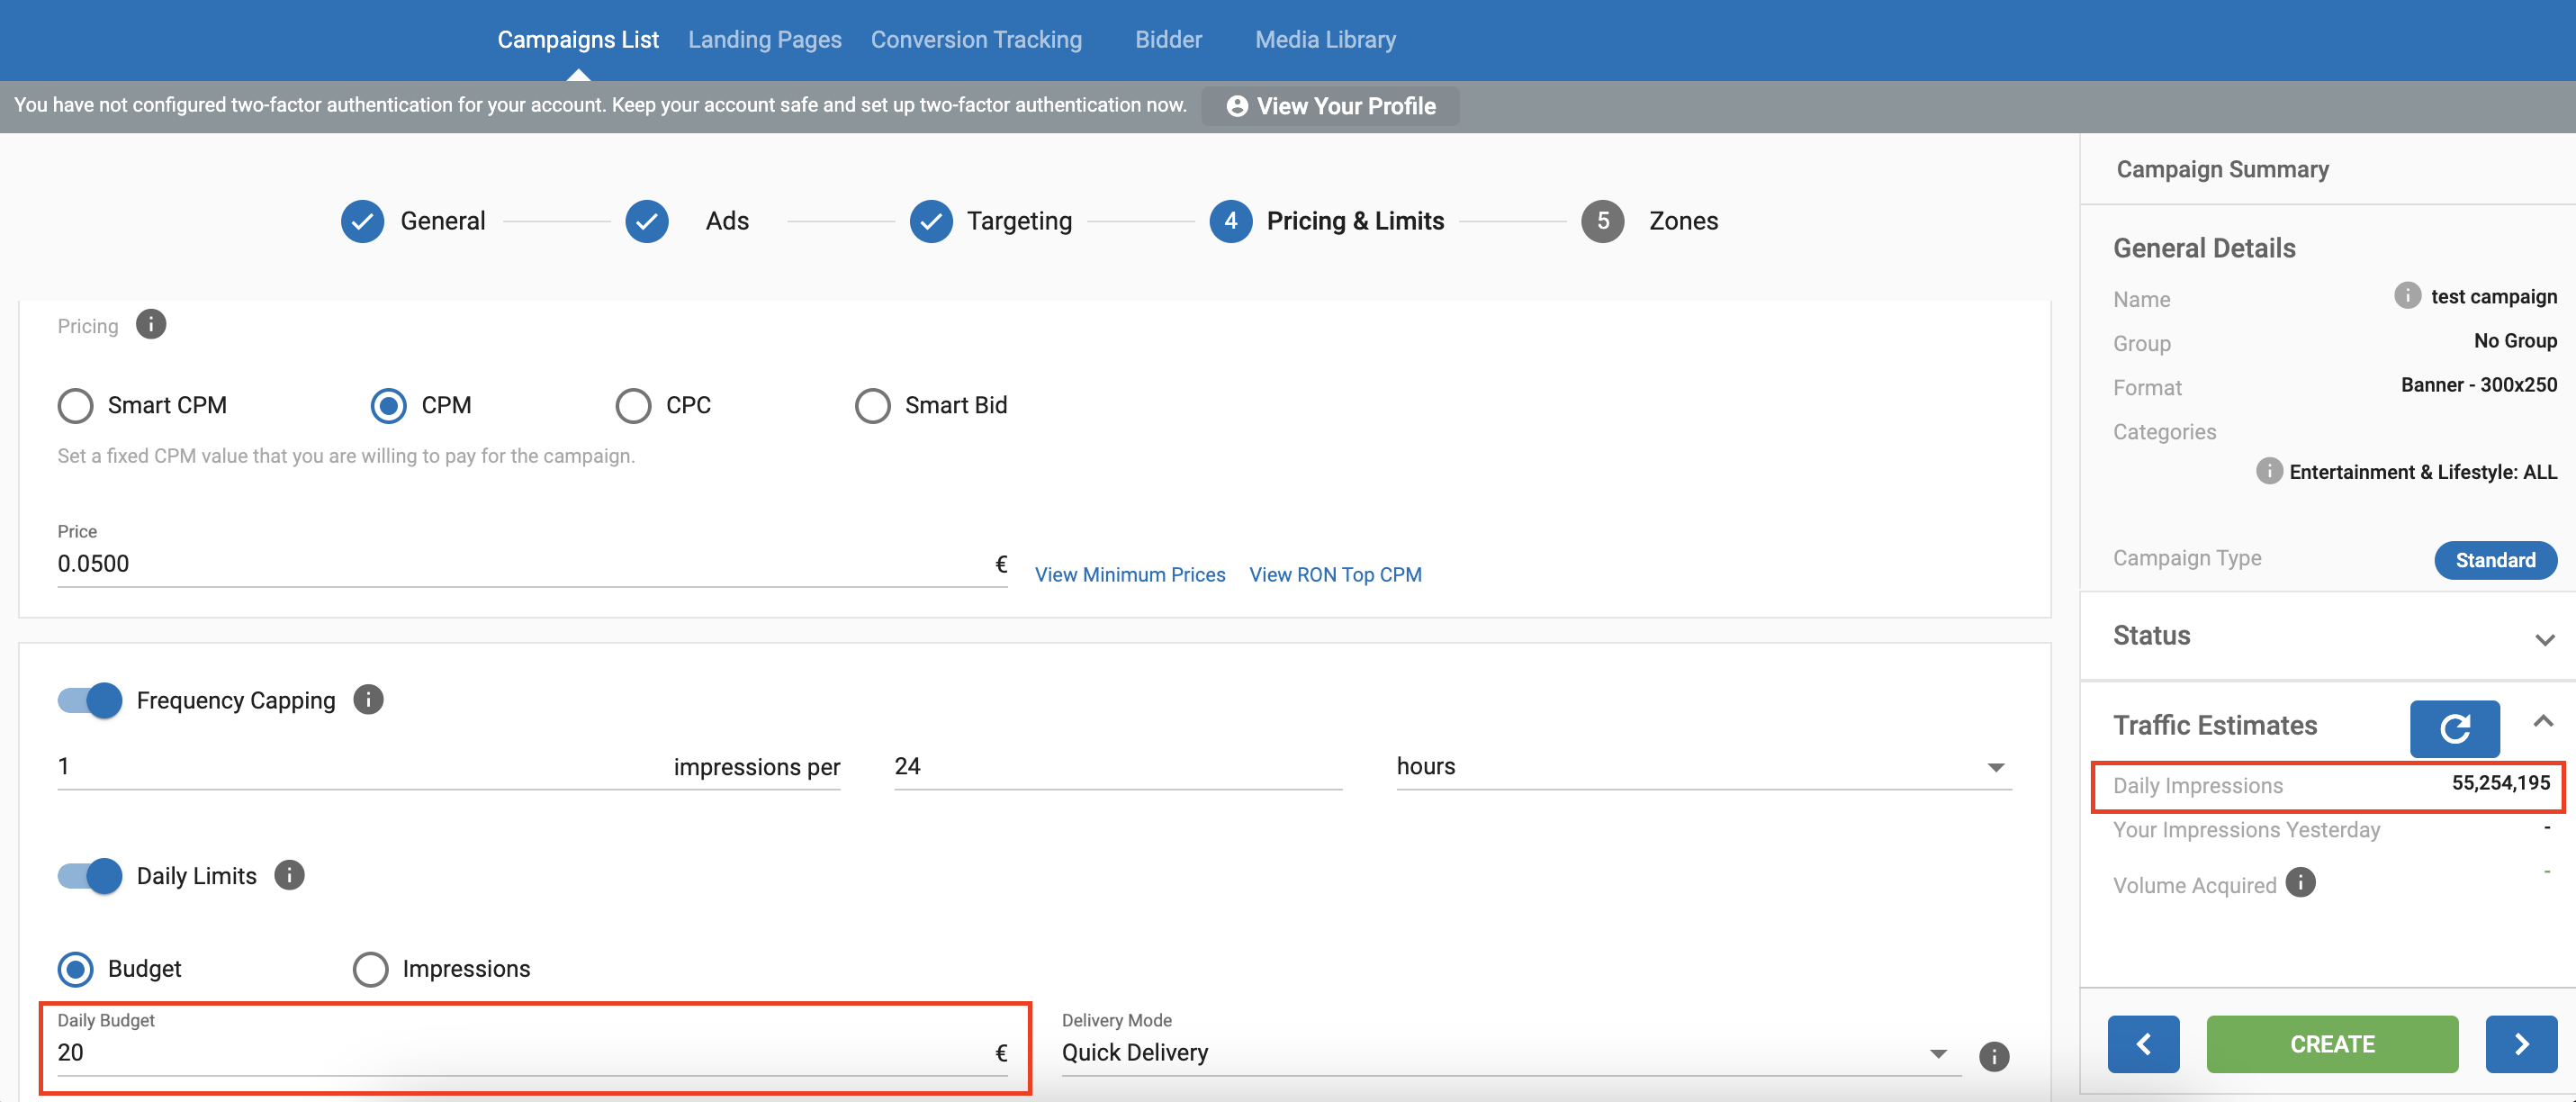Viewport: 2576px width, 1102px height.
Task: Click Delivery Mode info icon
Action: [x=1993, y=1056]
